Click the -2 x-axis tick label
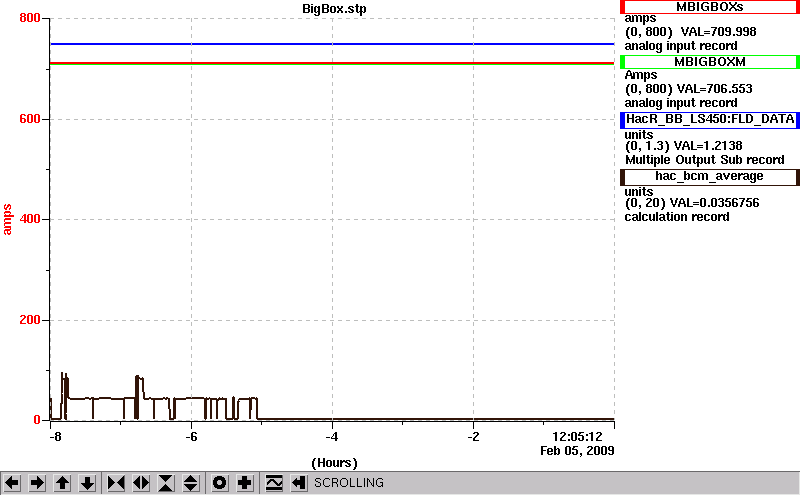The height and width of the screenshot is (495, 800). tap(473, 437)
